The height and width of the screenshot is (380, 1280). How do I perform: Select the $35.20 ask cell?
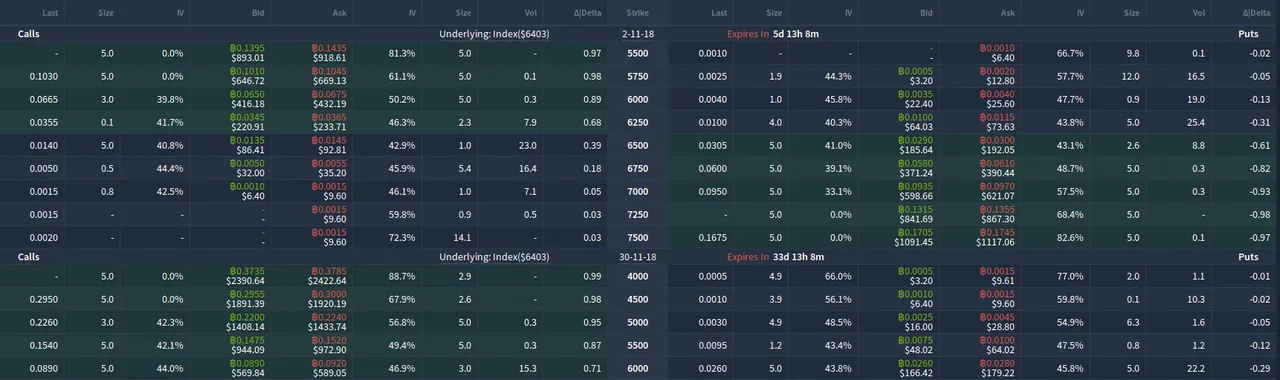click(329, 168)
